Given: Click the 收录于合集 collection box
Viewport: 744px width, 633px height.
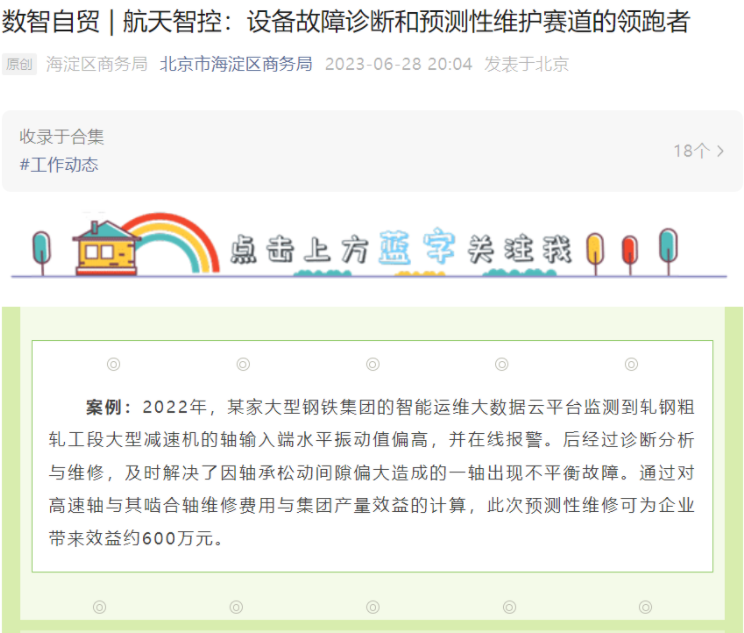Looking at the screenshot, I should tap(372, 151).
